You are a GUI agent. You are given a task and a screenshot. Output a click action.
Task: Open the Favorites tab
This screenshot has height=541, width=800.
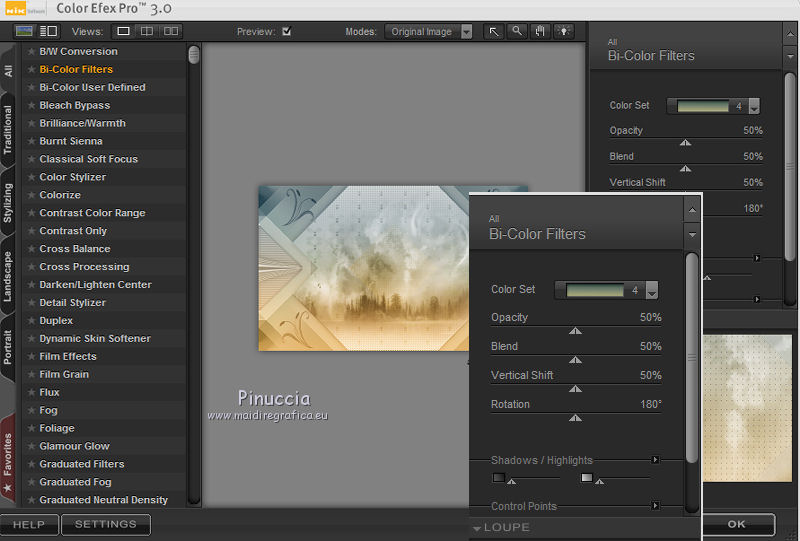pos(8,455)
